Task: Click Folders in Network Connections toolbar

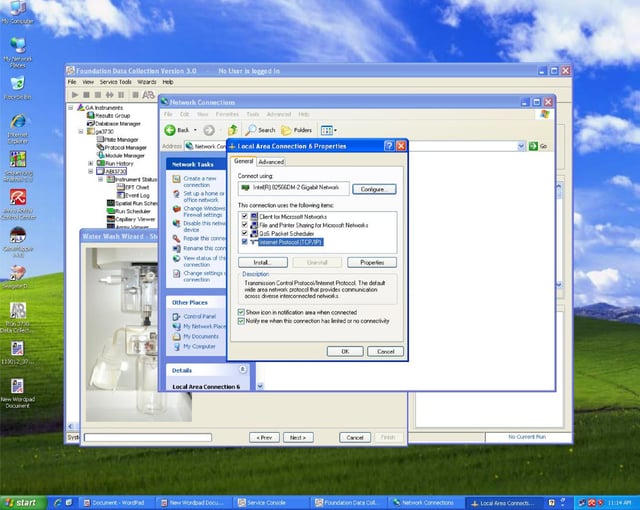Action: point(297,130)
